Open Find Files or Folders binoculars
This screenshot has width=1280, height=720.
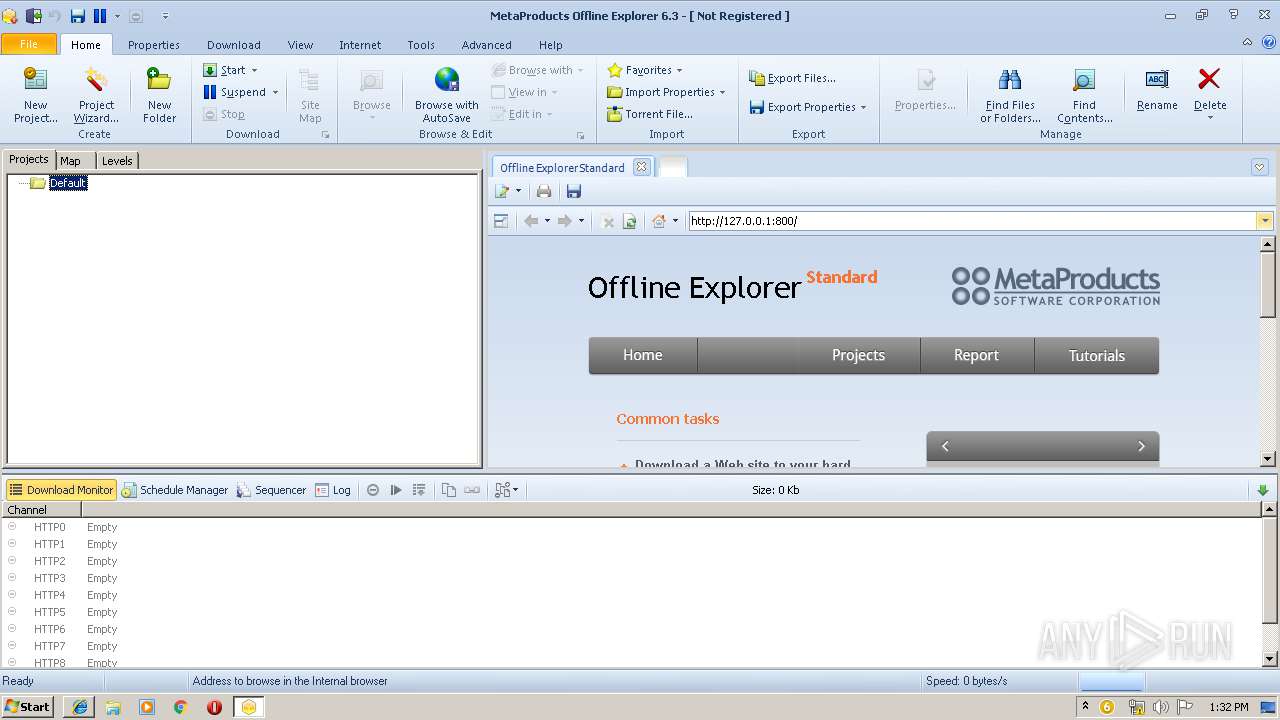(1010, 94)
